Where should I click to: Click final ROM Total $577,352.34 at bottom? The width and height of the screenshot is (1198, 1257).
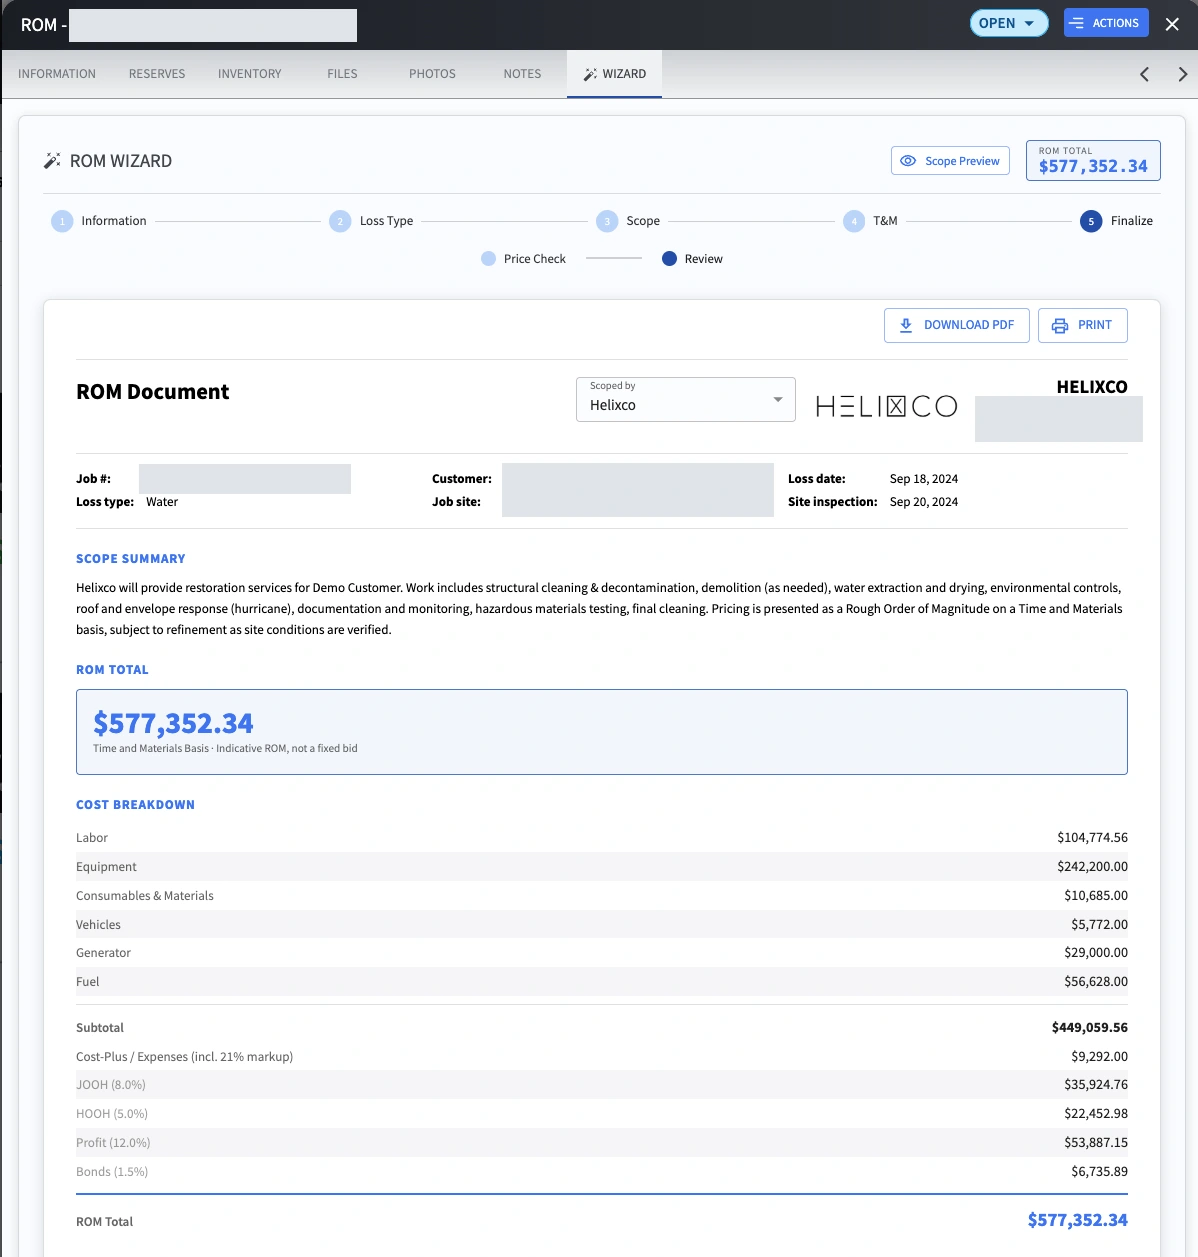pyautogui.click(x=1077, y=1220)
